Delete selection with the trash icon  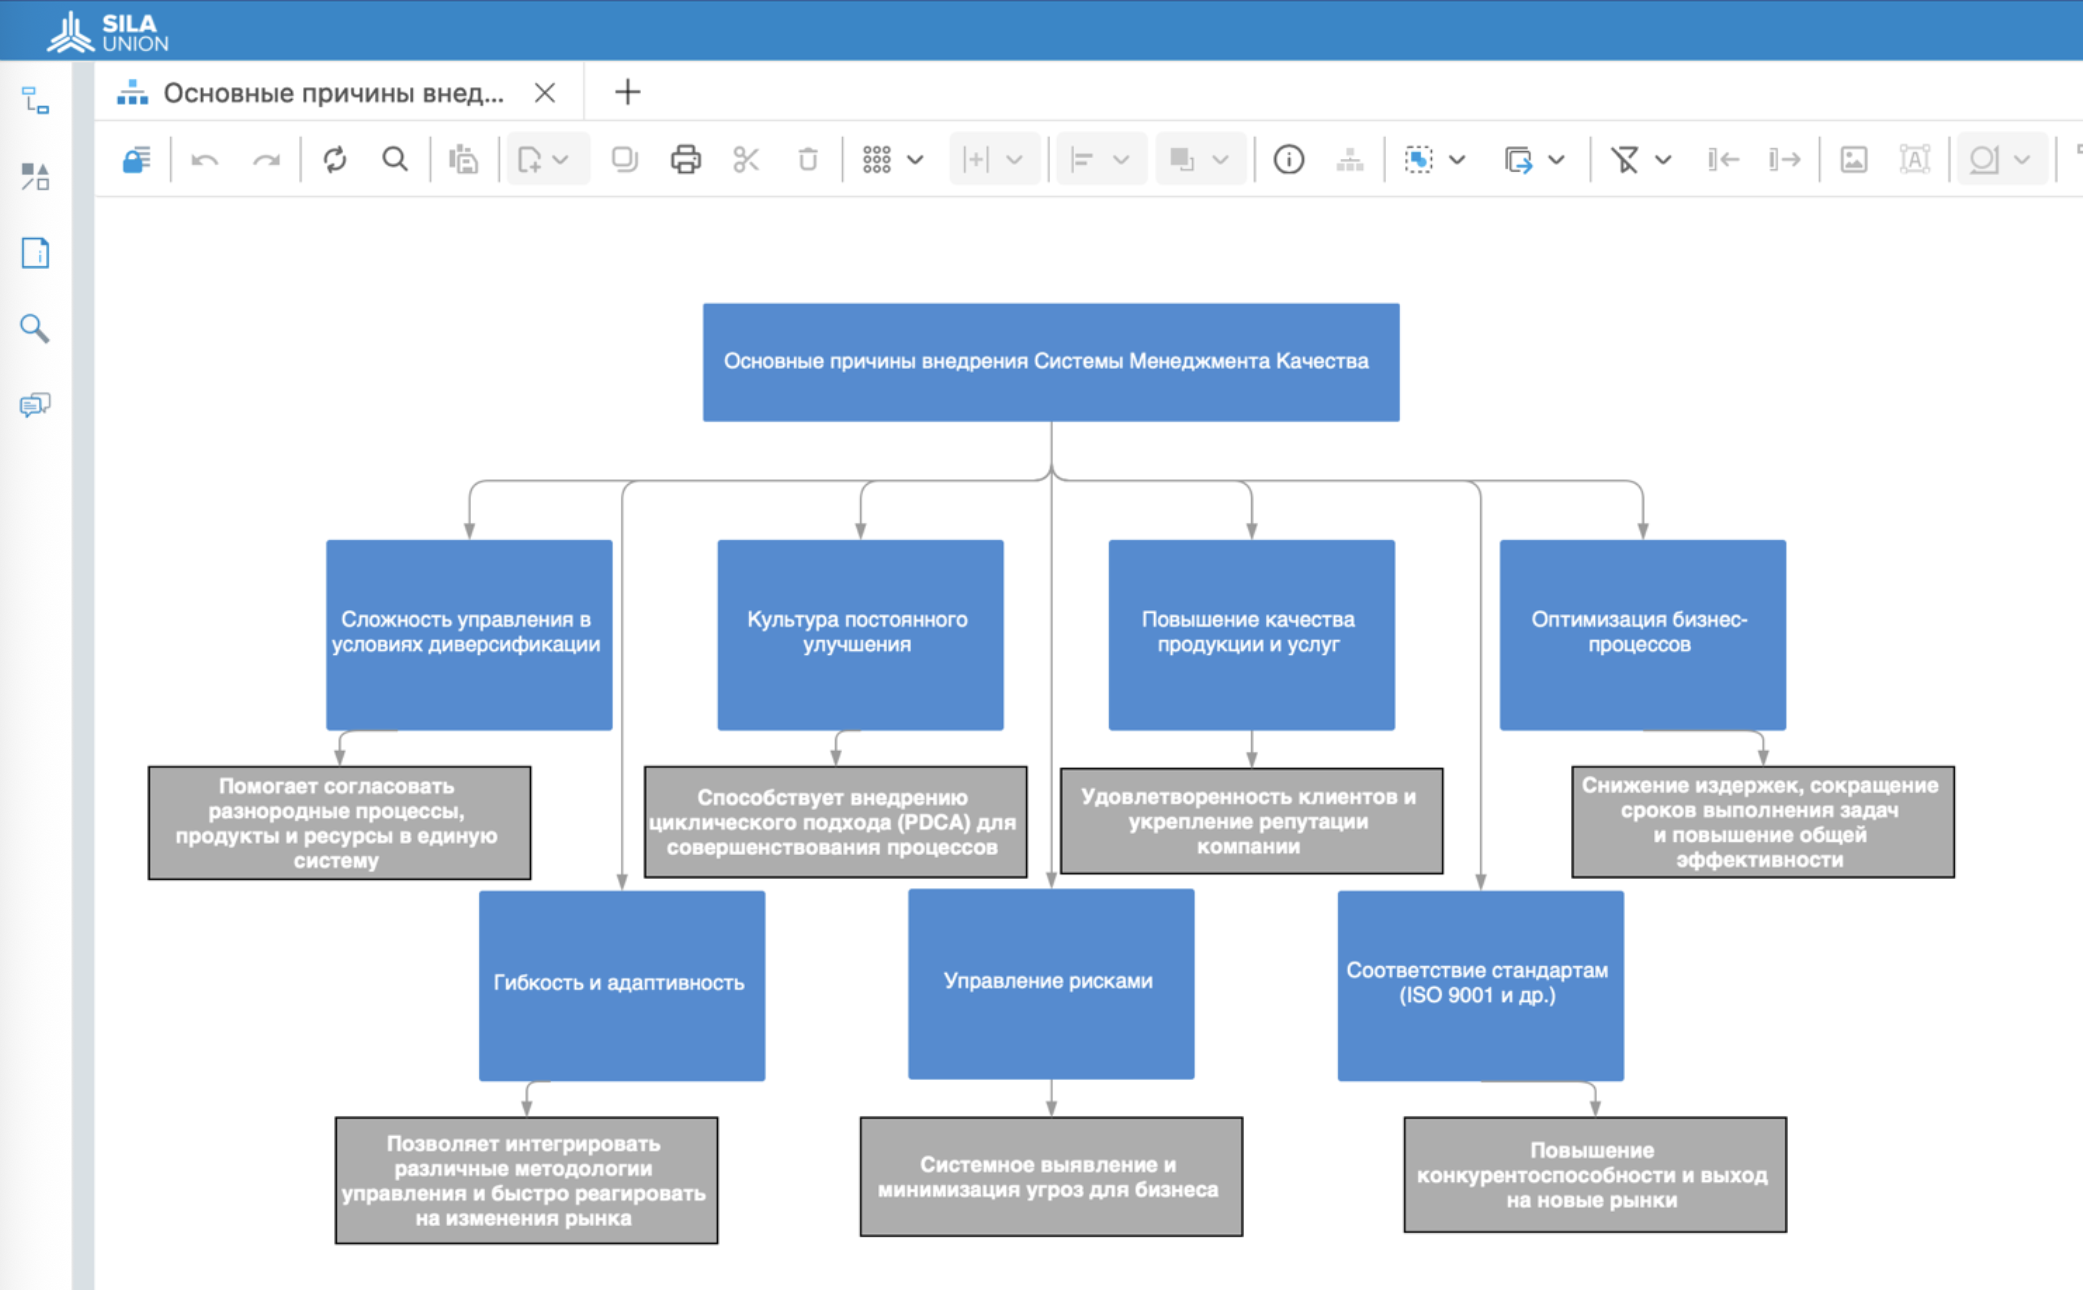click(x=808, y=159)
